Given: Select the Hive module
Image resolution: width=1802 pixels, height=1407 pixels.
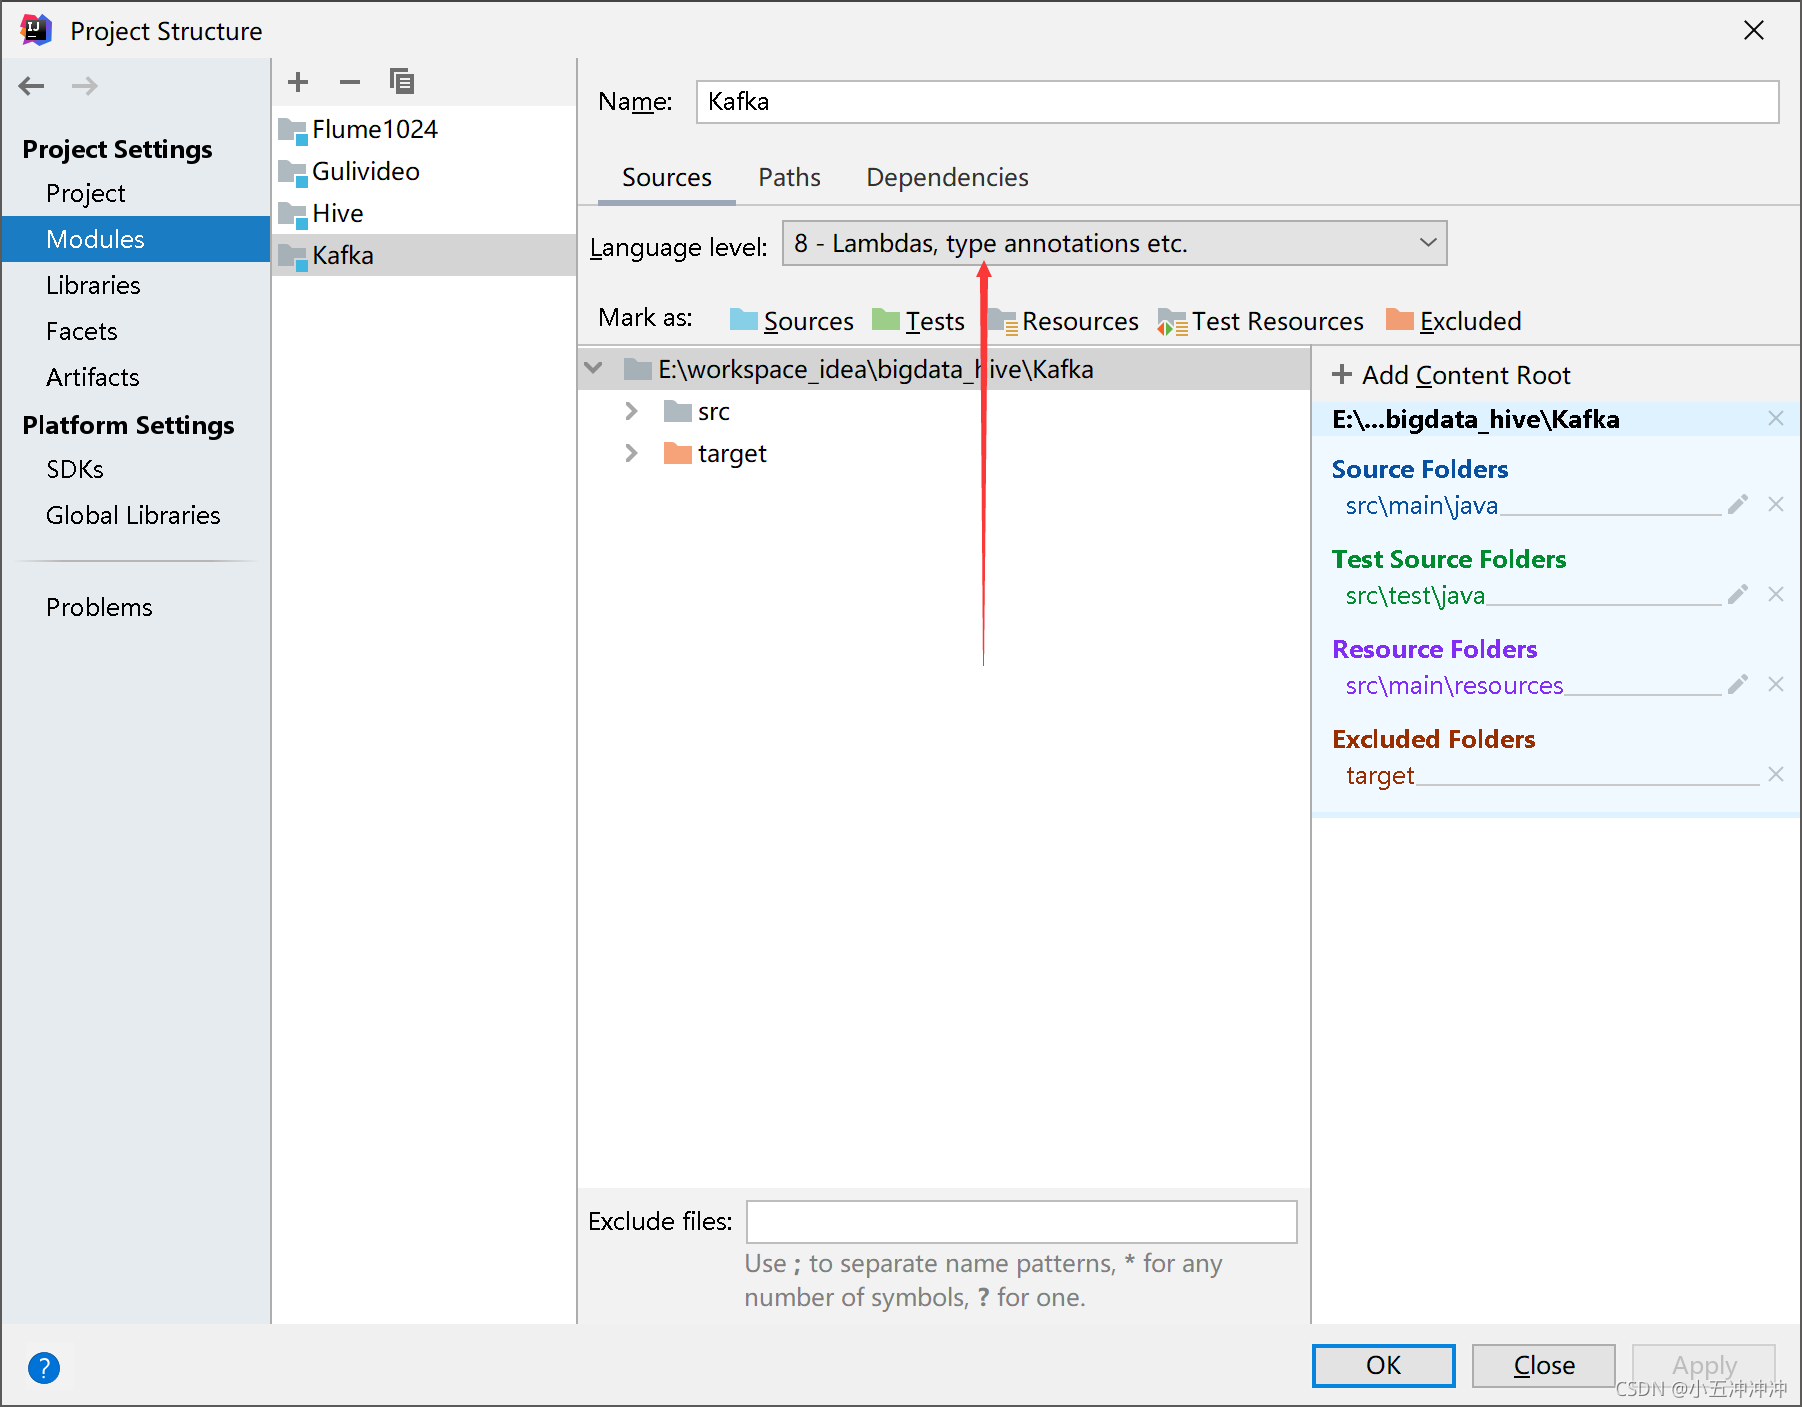Looking at the screenshot, I should (x=424, y=213).
